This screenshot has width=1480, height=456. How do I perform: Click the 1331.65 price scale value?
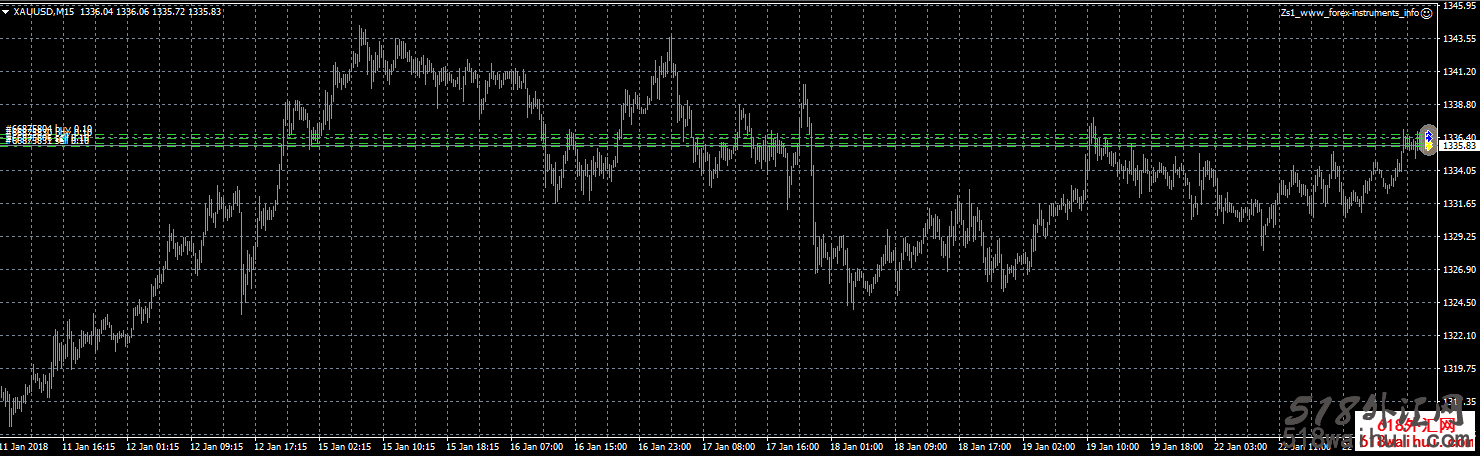[x=1460, y=204]
